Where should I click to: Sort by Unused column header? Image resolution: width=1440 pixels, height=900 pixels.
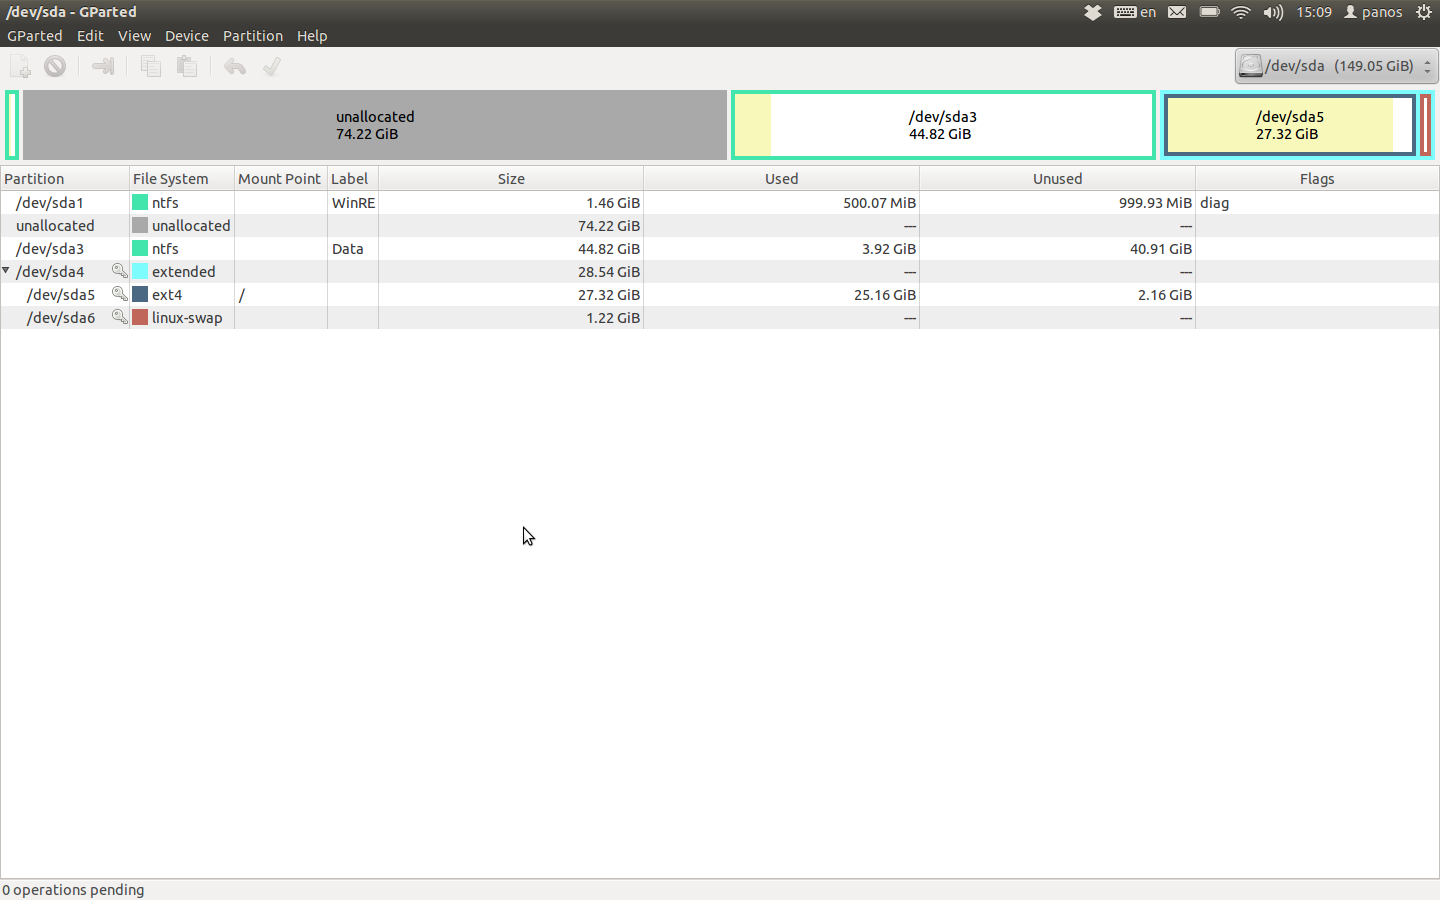point(1058,179)
